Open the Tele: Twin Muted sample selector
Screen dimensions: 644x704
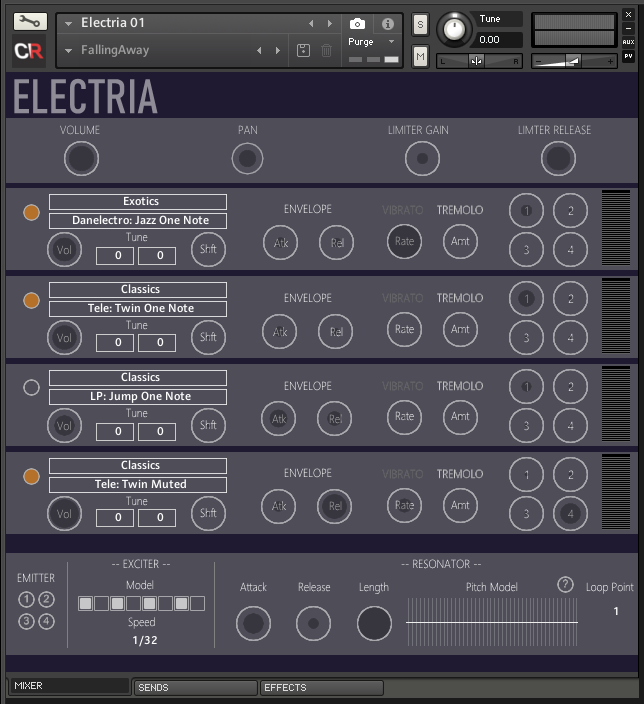click(138, 484)
